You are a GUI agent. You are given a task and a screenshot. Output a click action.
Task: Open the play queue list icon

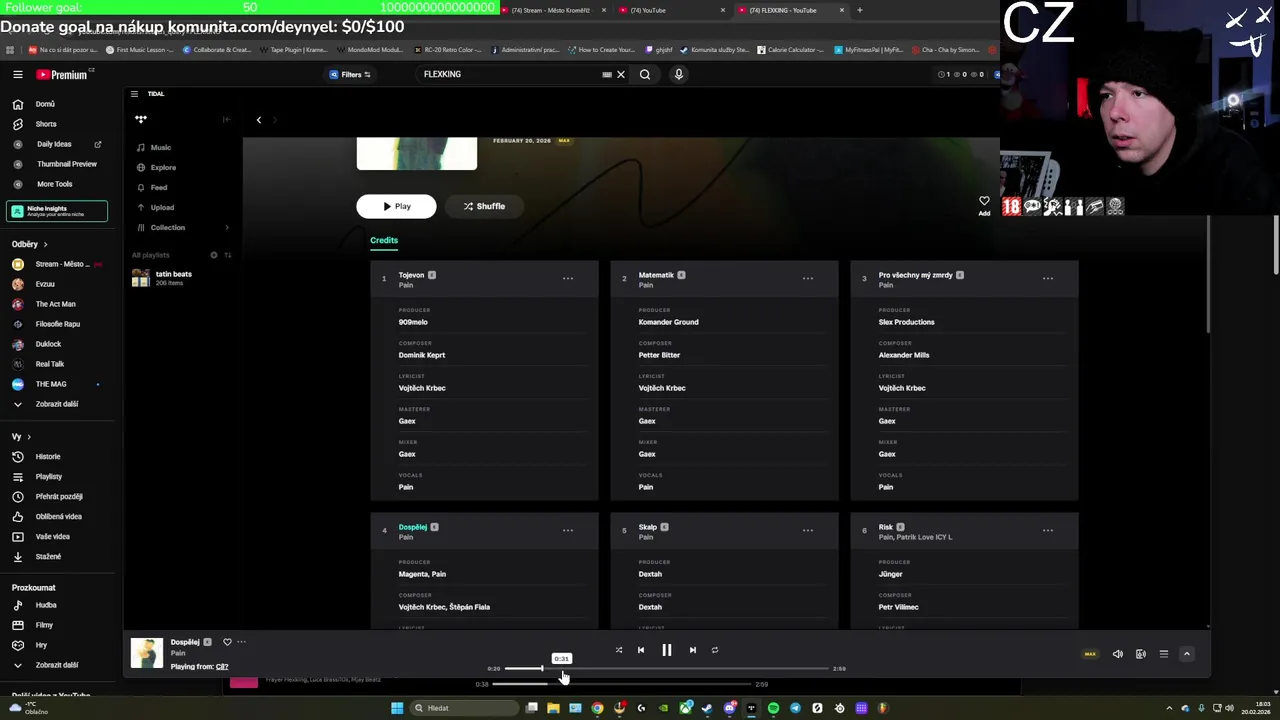point(1164,654)
